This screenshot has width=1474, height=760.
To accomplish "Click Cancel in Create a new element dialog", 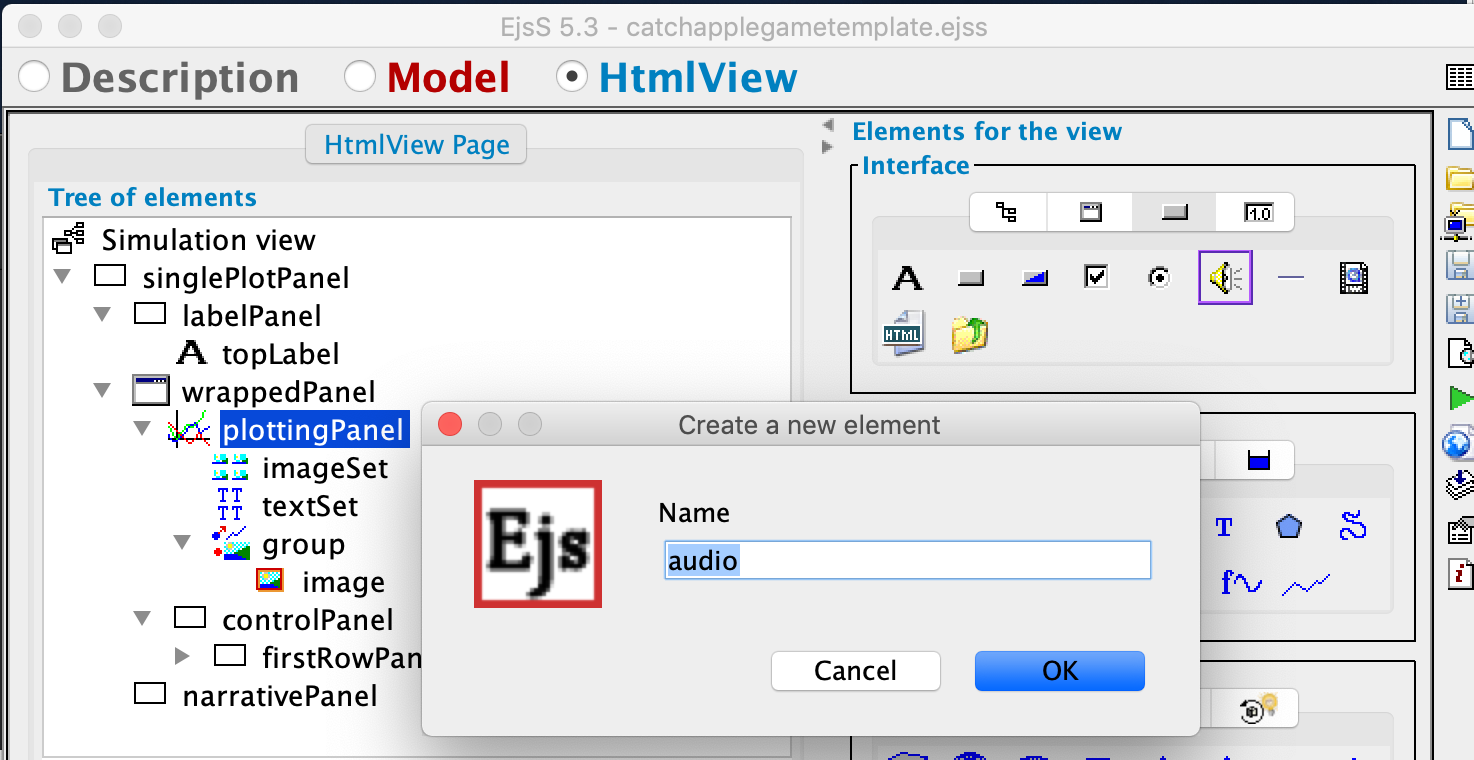I will click(x=856, y=671).
